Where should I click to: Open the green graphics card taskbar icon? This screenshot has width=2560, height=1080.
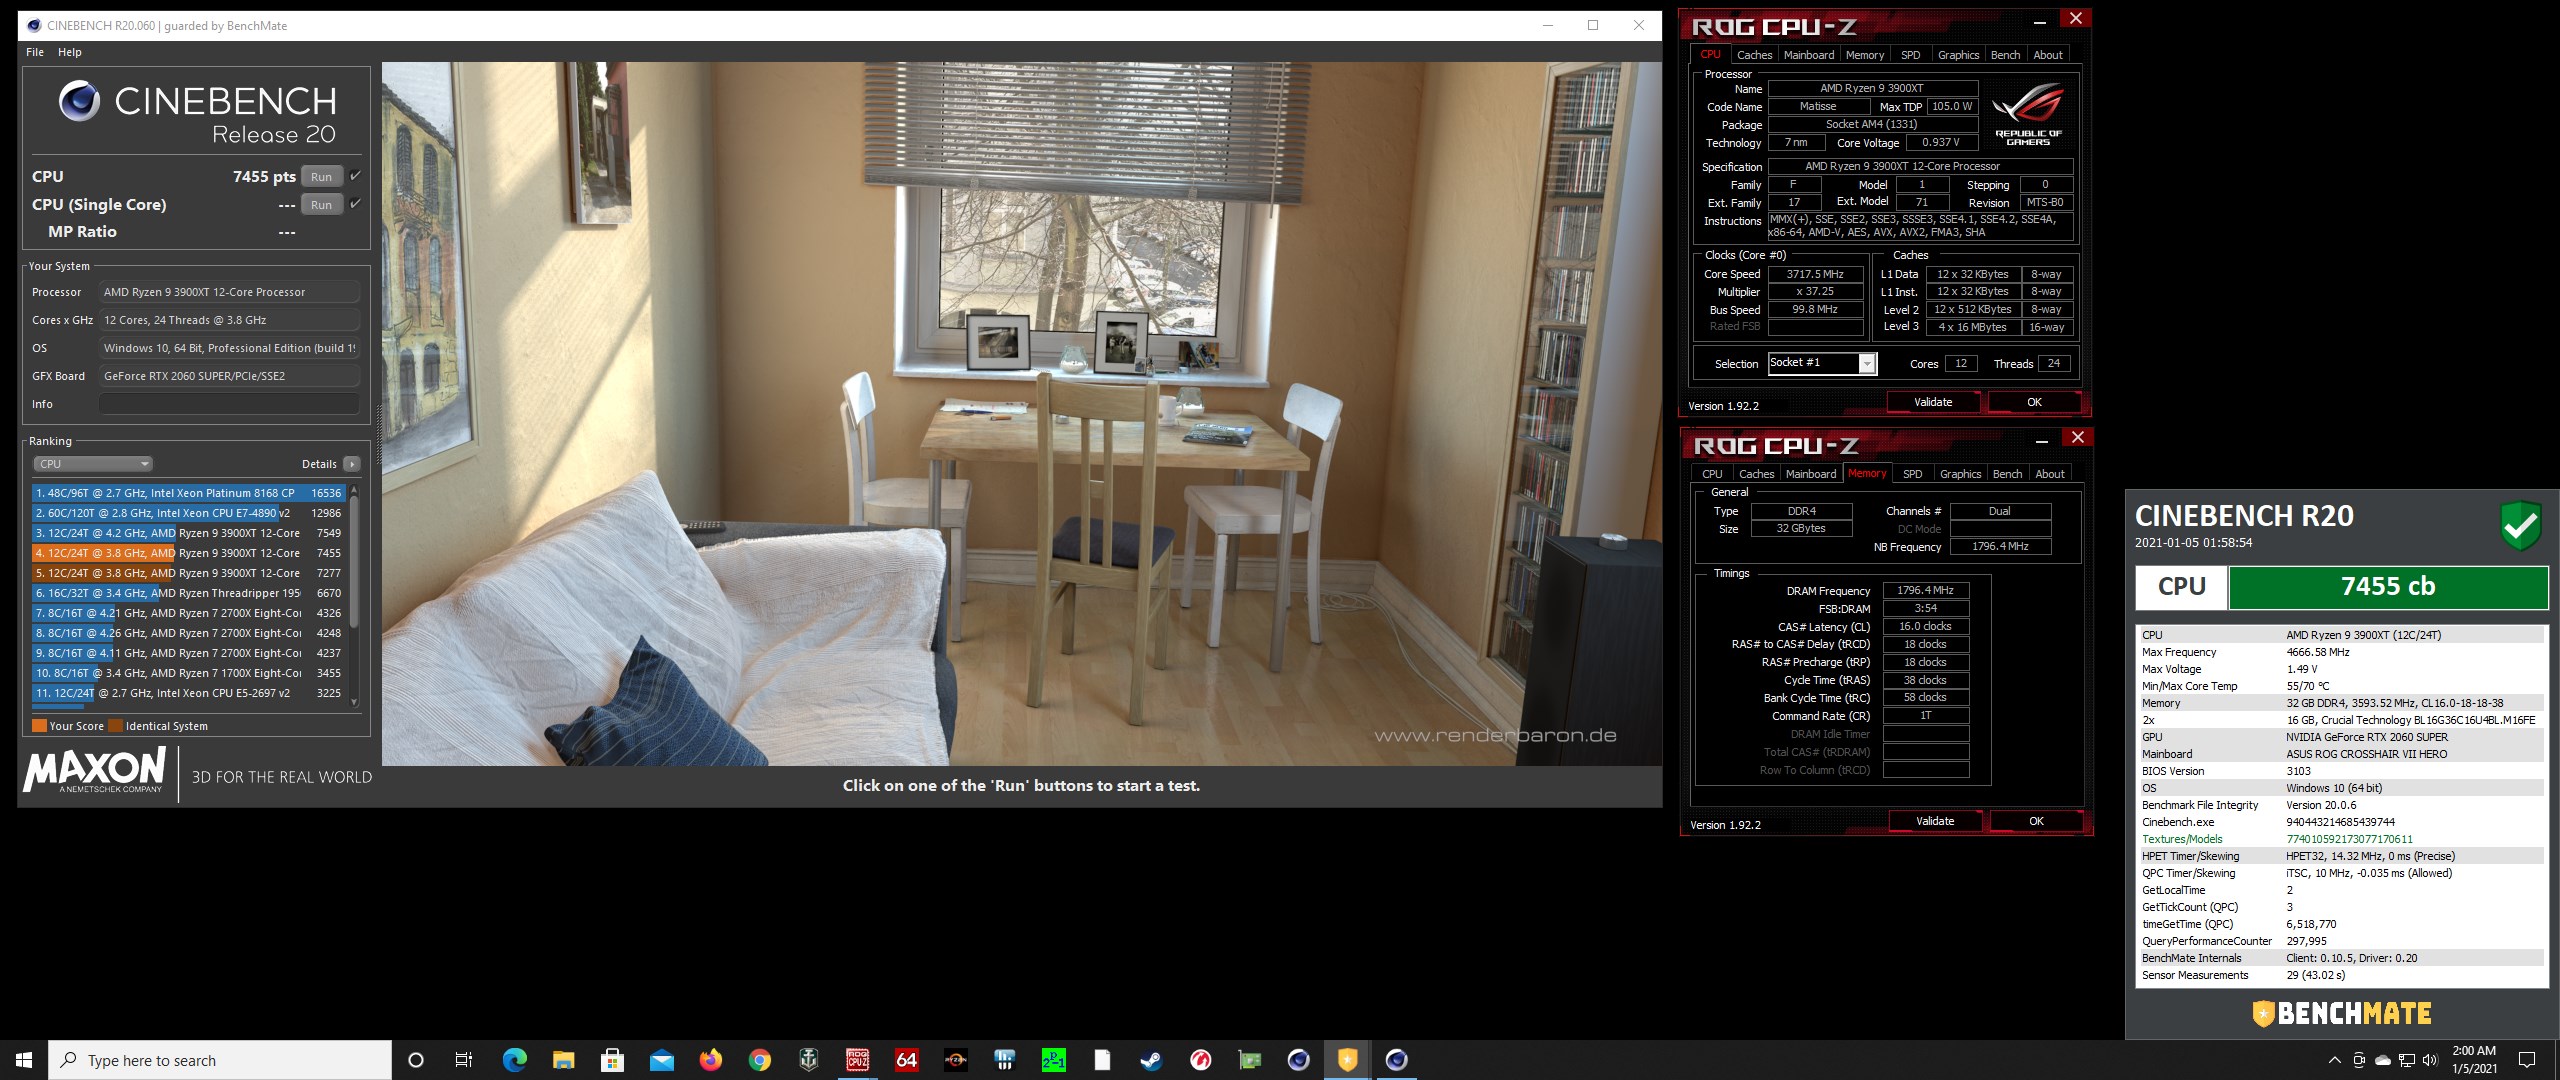point(1249,1060)
